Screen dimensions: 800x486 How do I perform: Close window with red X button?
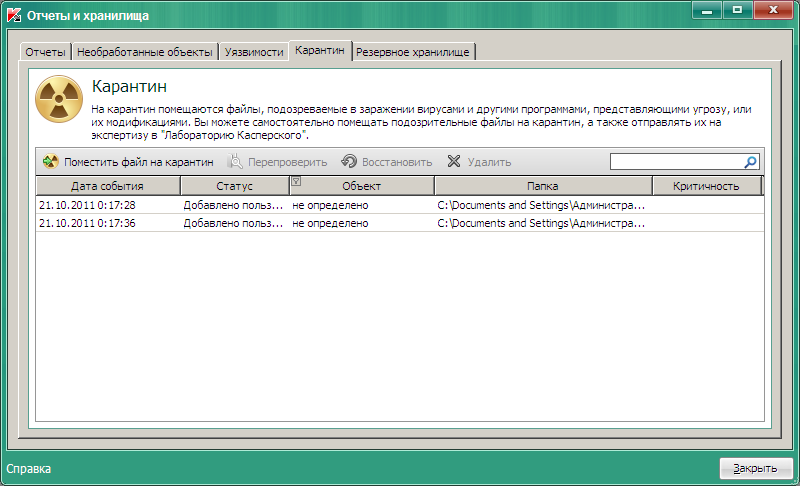(773, 10)
